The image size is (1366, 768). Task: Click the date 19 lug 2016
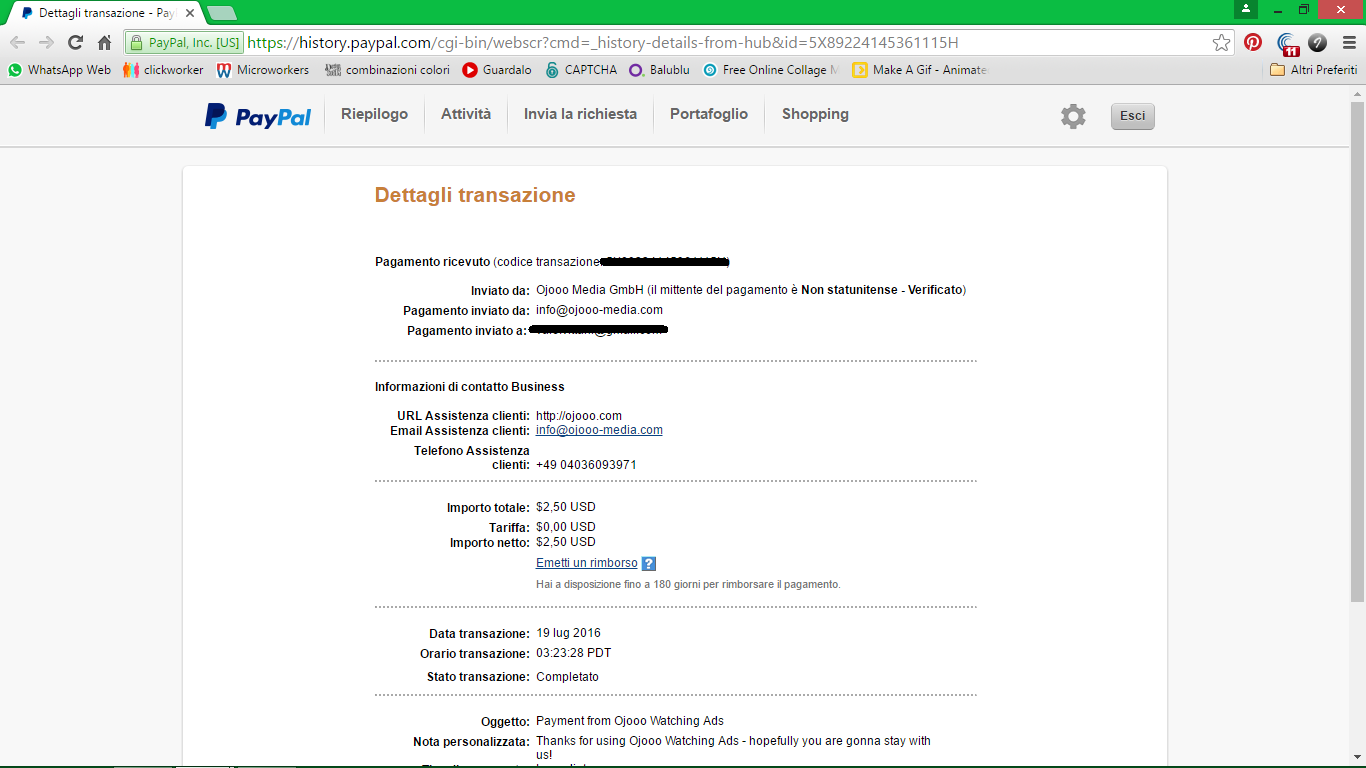pos(568,633)
